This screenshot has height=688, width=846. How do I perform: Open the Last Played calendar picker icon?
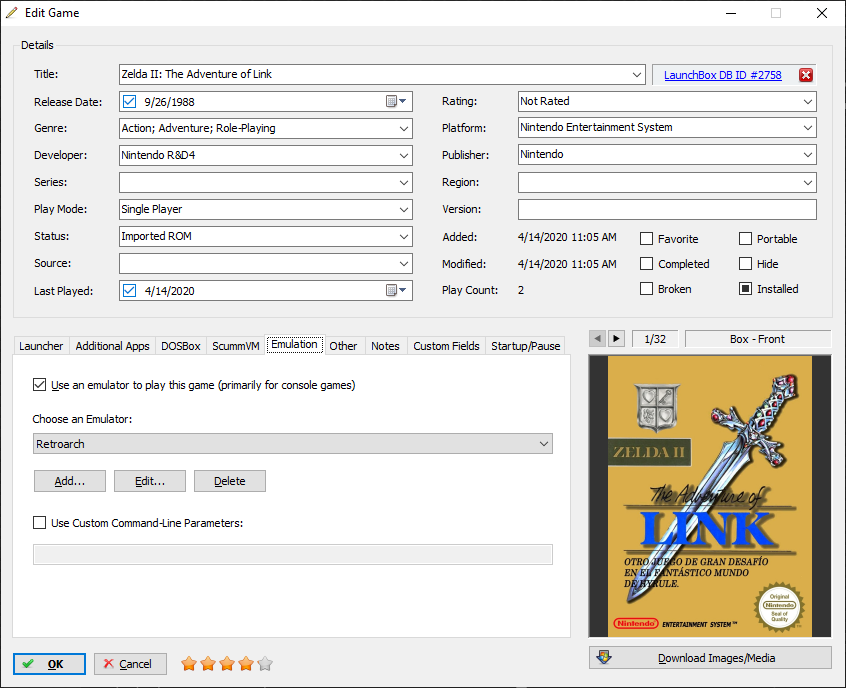tap(396, 290)
